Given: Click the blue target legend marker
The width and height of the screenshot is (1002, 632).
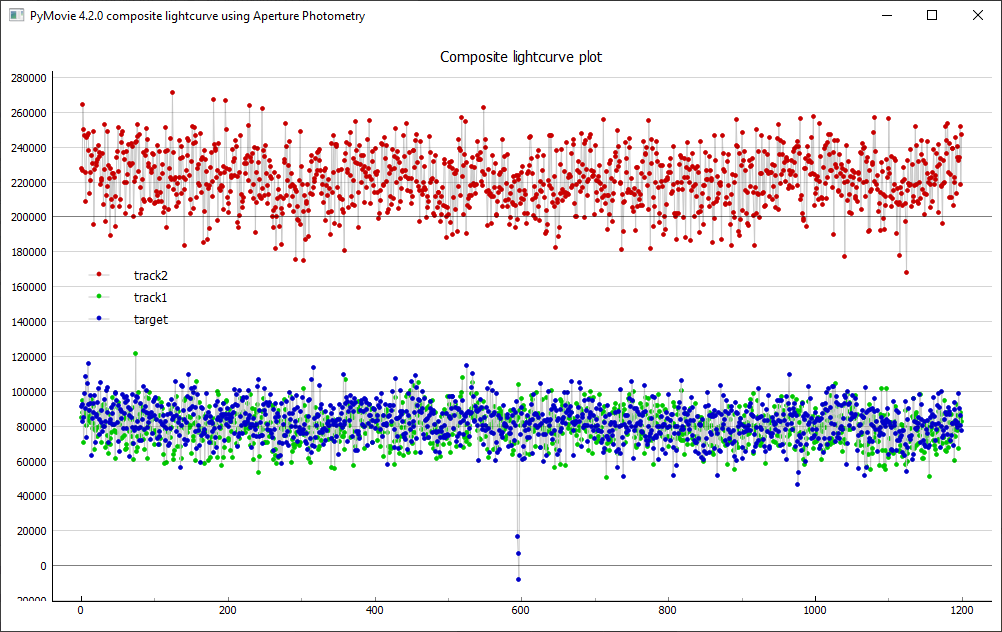Looking at the screenshot, I should point(99,318).
